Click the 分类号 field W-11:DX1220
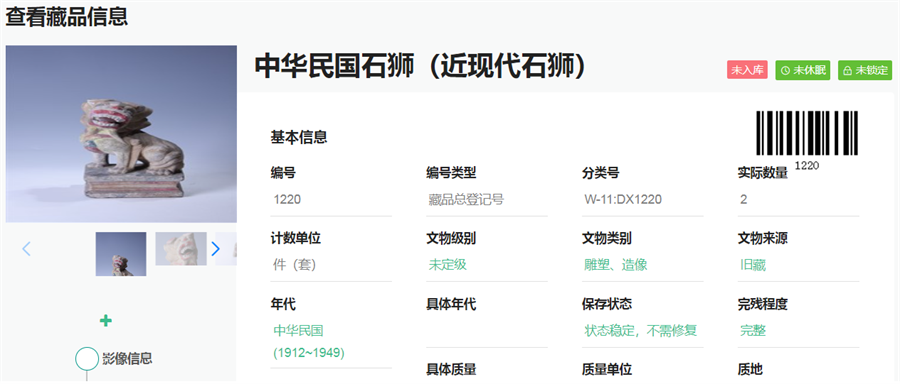 (x=642, y=200)
